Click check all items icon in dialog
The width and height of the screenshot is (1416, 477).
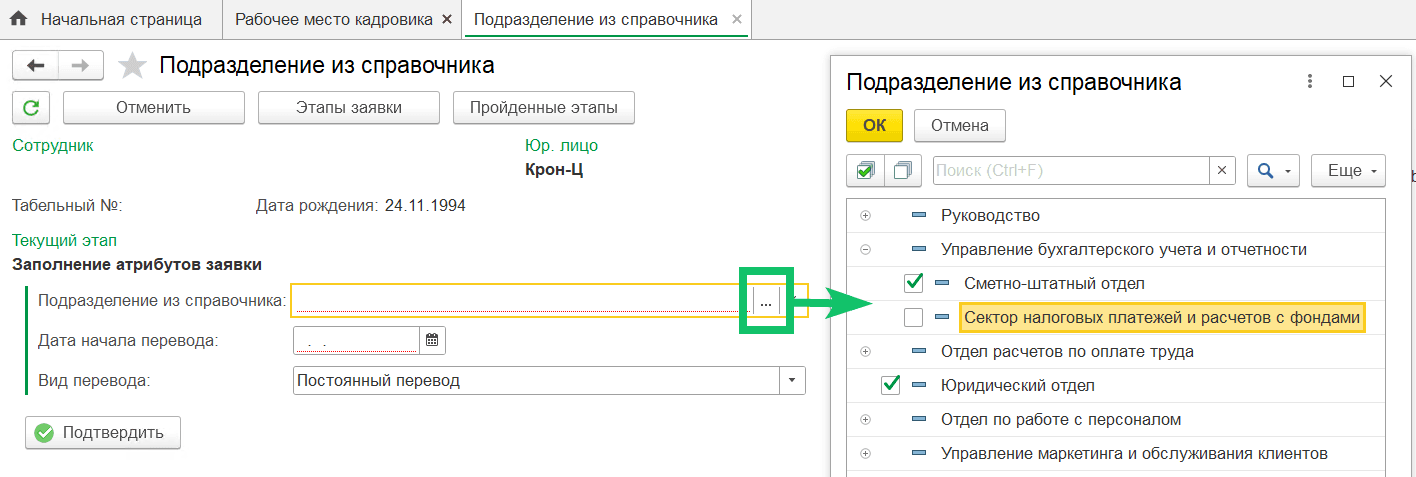coord(864,171)
